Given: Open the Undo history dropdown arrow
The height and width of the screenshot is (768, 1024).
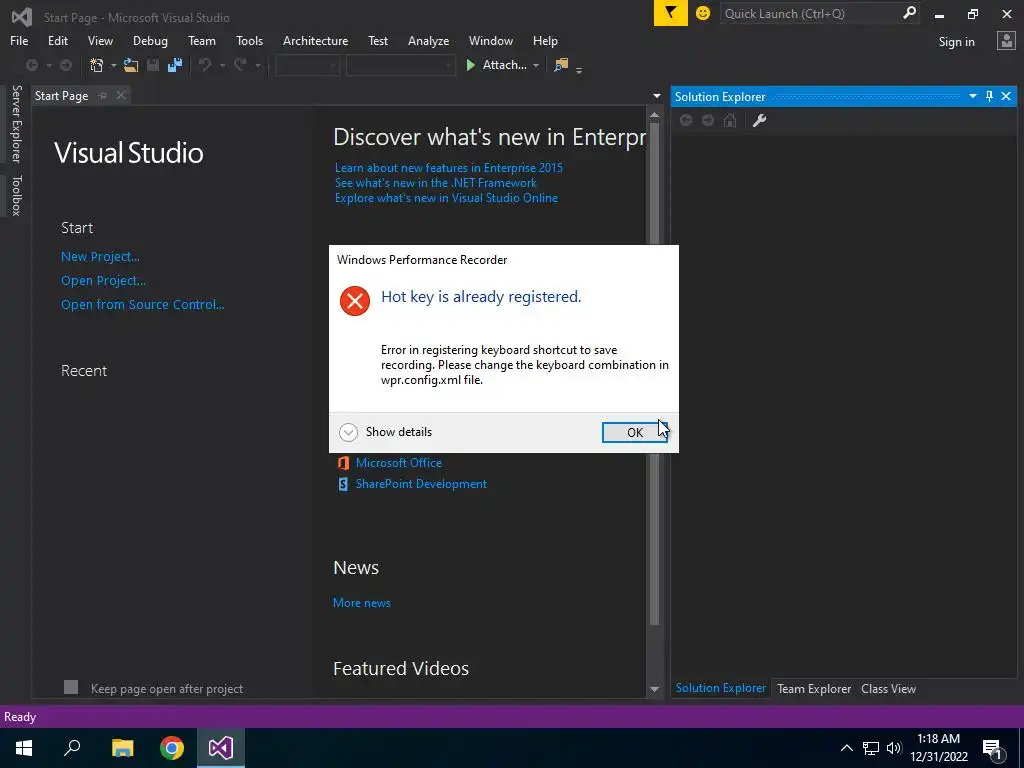Looking at the screenshot, I should pyautogui.click(x=222, y=65).
